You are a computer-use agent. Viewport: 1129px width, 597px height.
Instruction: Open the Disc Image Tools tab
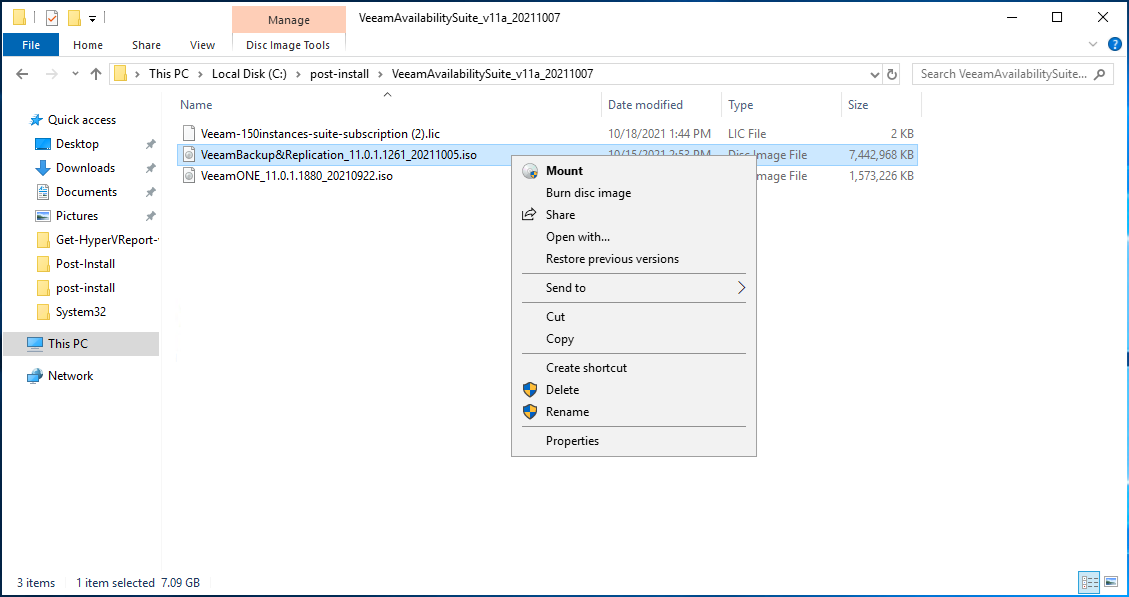pos(288,45)
